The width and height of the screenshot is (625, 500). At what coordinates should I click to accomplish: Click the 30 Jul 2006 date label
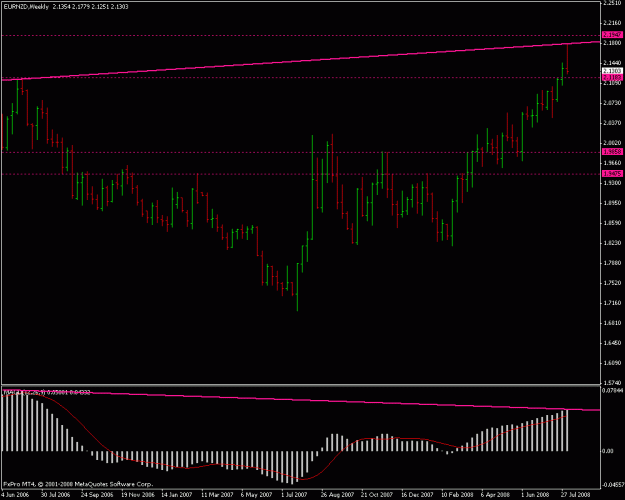point(55,495)
